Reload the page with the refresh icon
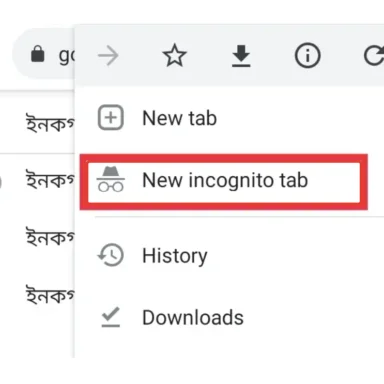Viewport: 384px width, 384px height. click(x=374, y=56)
